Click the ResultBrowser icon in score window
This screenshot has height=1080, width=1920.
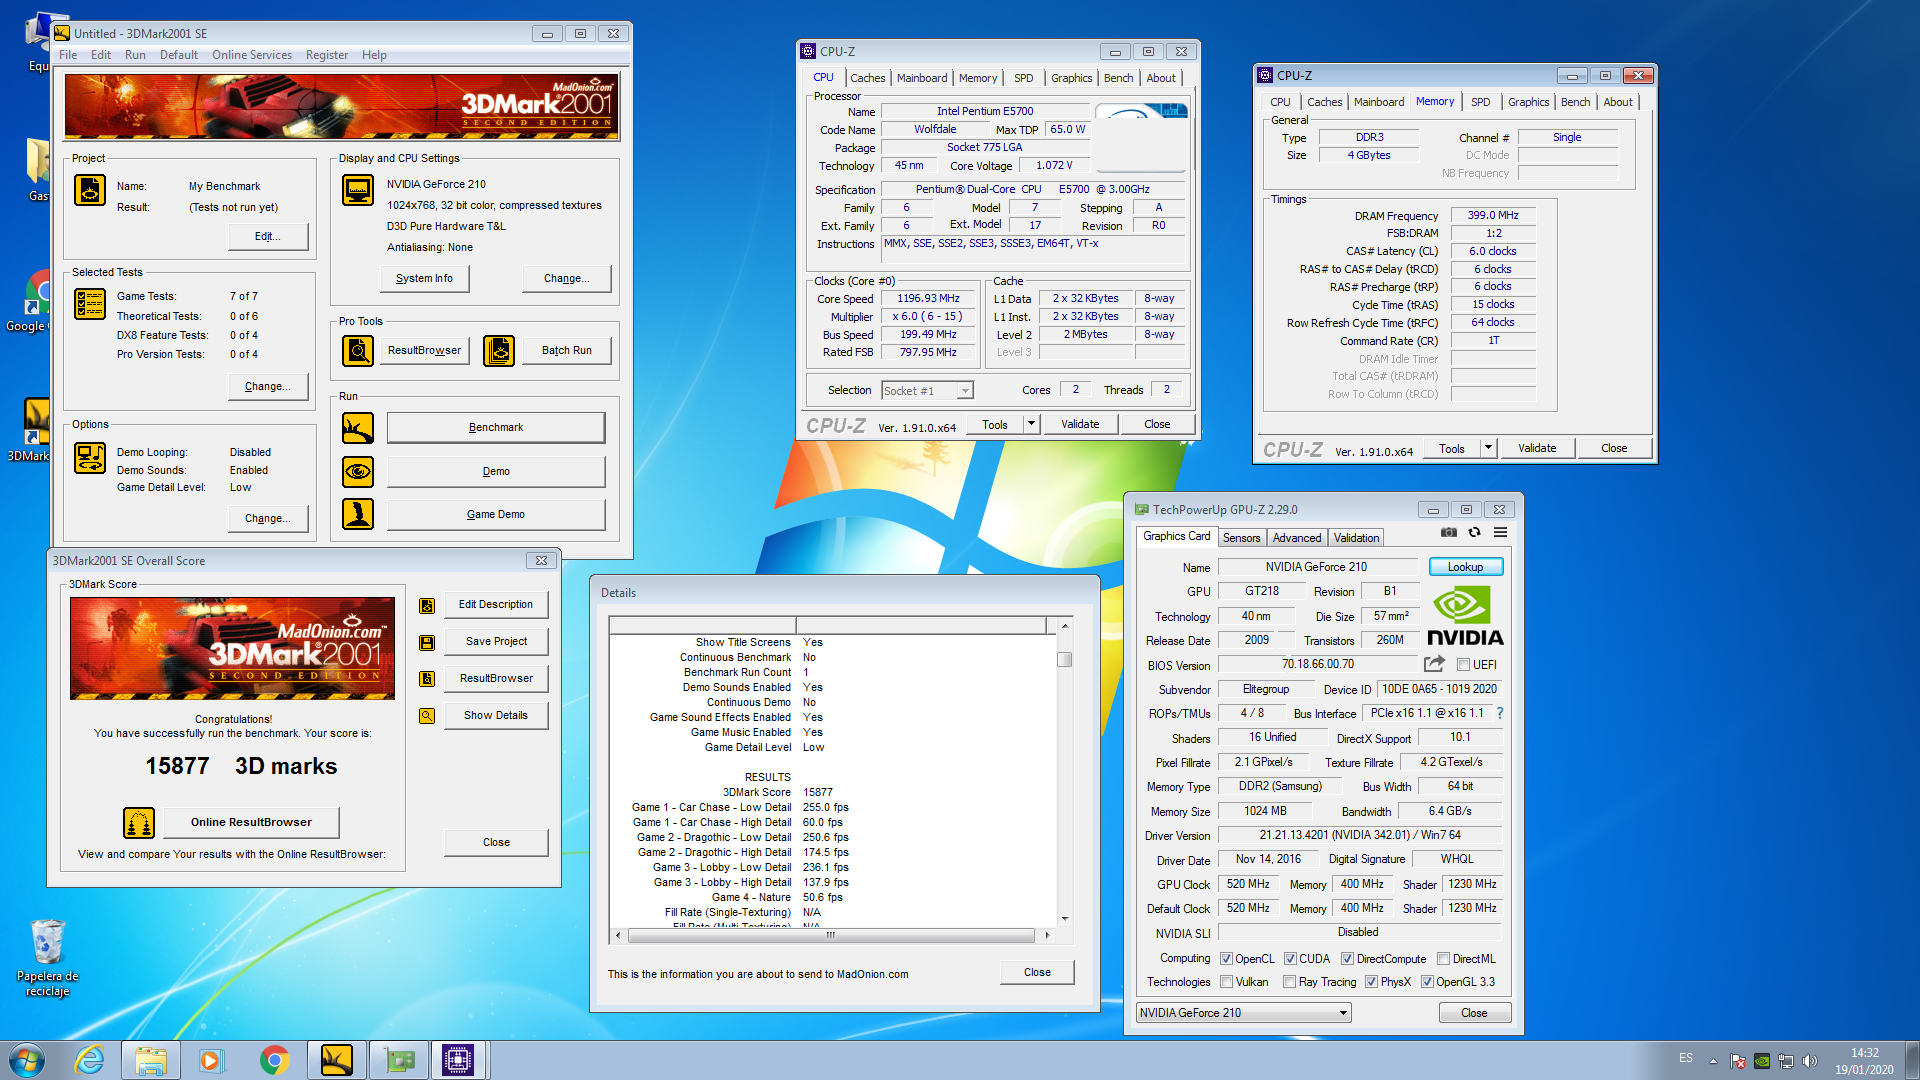click(427, 679)
